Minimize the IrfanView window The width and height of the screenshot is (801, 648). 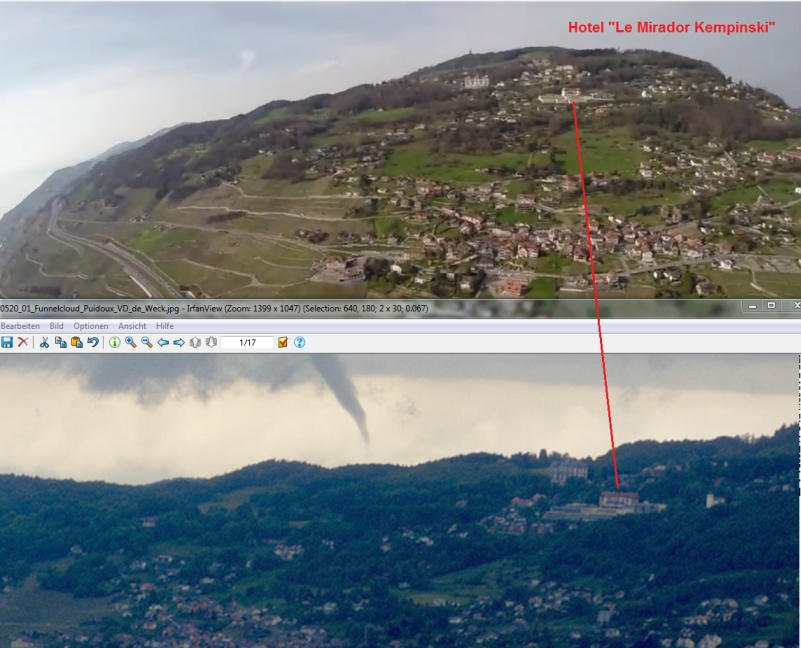(x=752, y=306)
